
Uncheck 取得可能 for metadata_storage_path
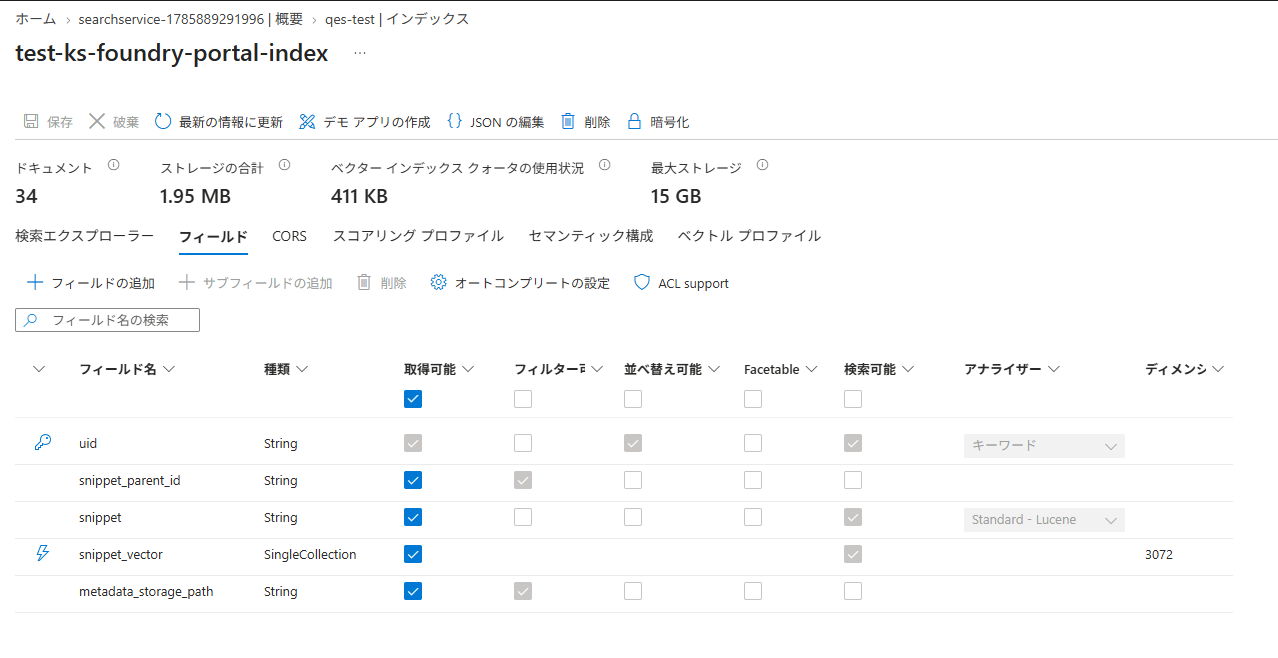[x=413, y=591]
